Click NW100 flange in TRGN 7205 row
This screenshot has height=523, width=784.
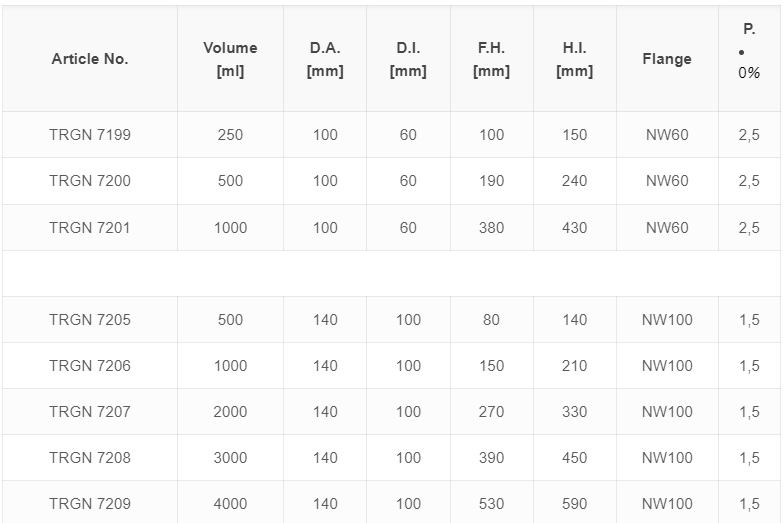click(x=667, y=320)
